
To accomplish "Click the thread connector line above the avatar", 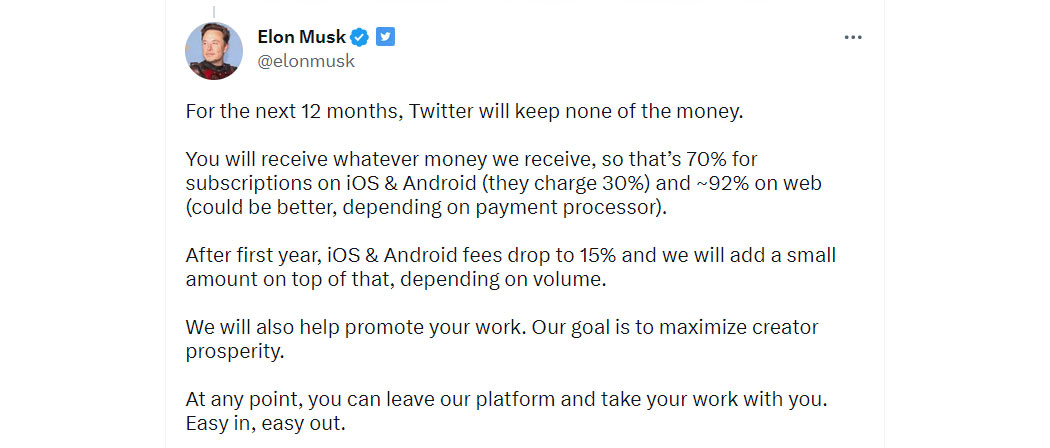I will pyautogui.click(x=214, y=12).
